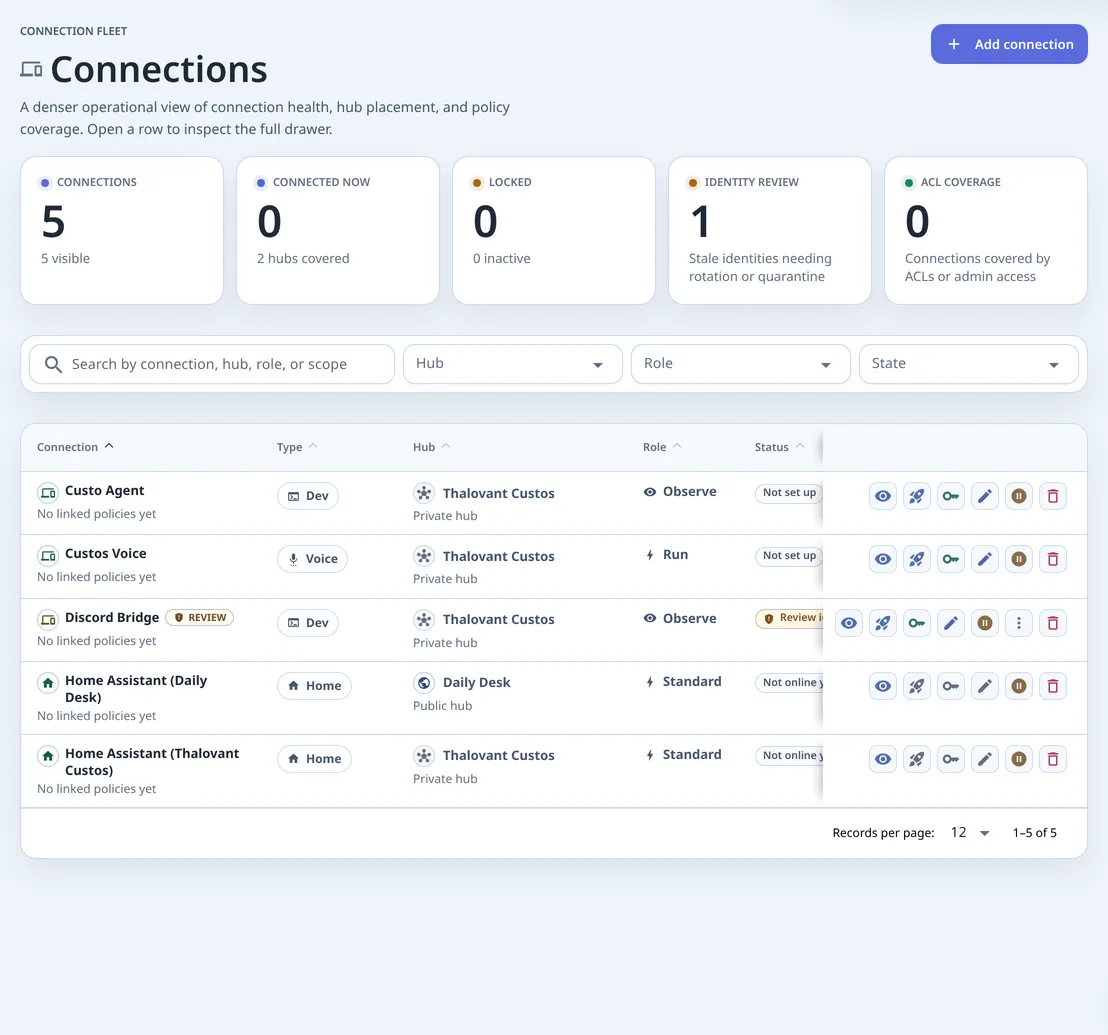Sort table by Status column
Viewport: 1108px width, 1035px height.
click(779, 446)
